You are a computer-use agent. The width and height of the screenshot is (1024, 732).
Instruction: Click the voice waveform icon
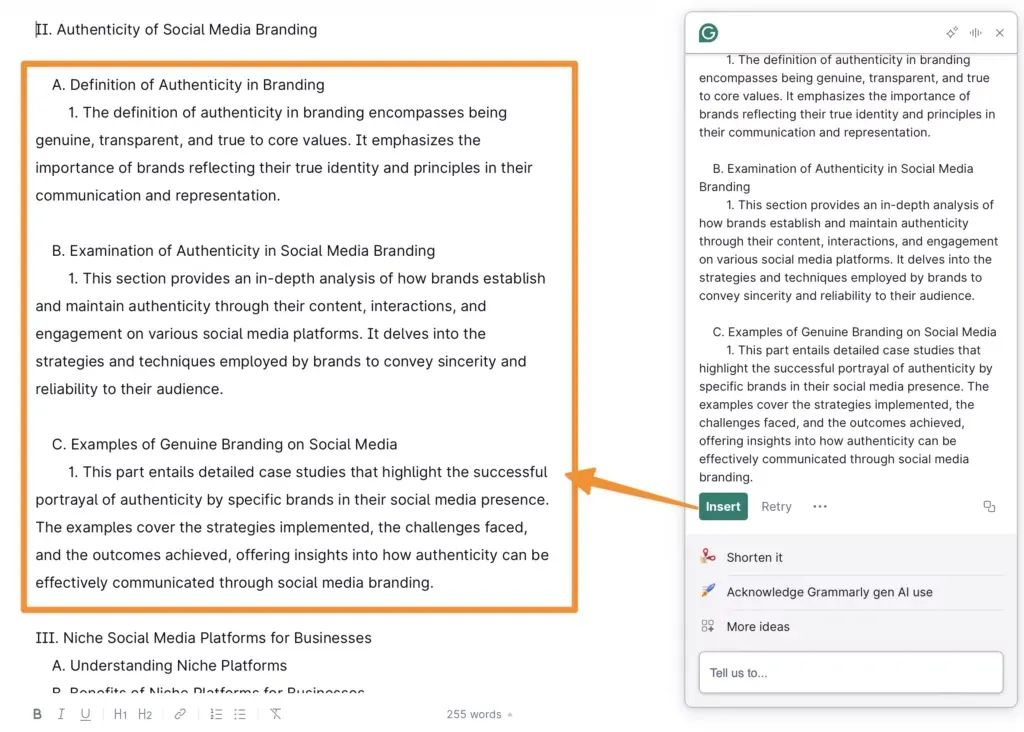click(976, 33)
